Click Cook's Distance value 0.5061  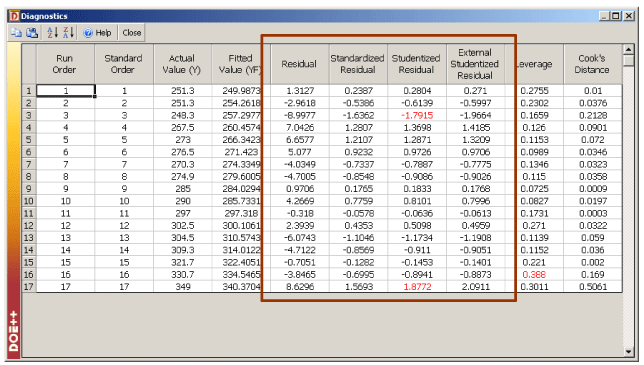click(x=593, y=287)
